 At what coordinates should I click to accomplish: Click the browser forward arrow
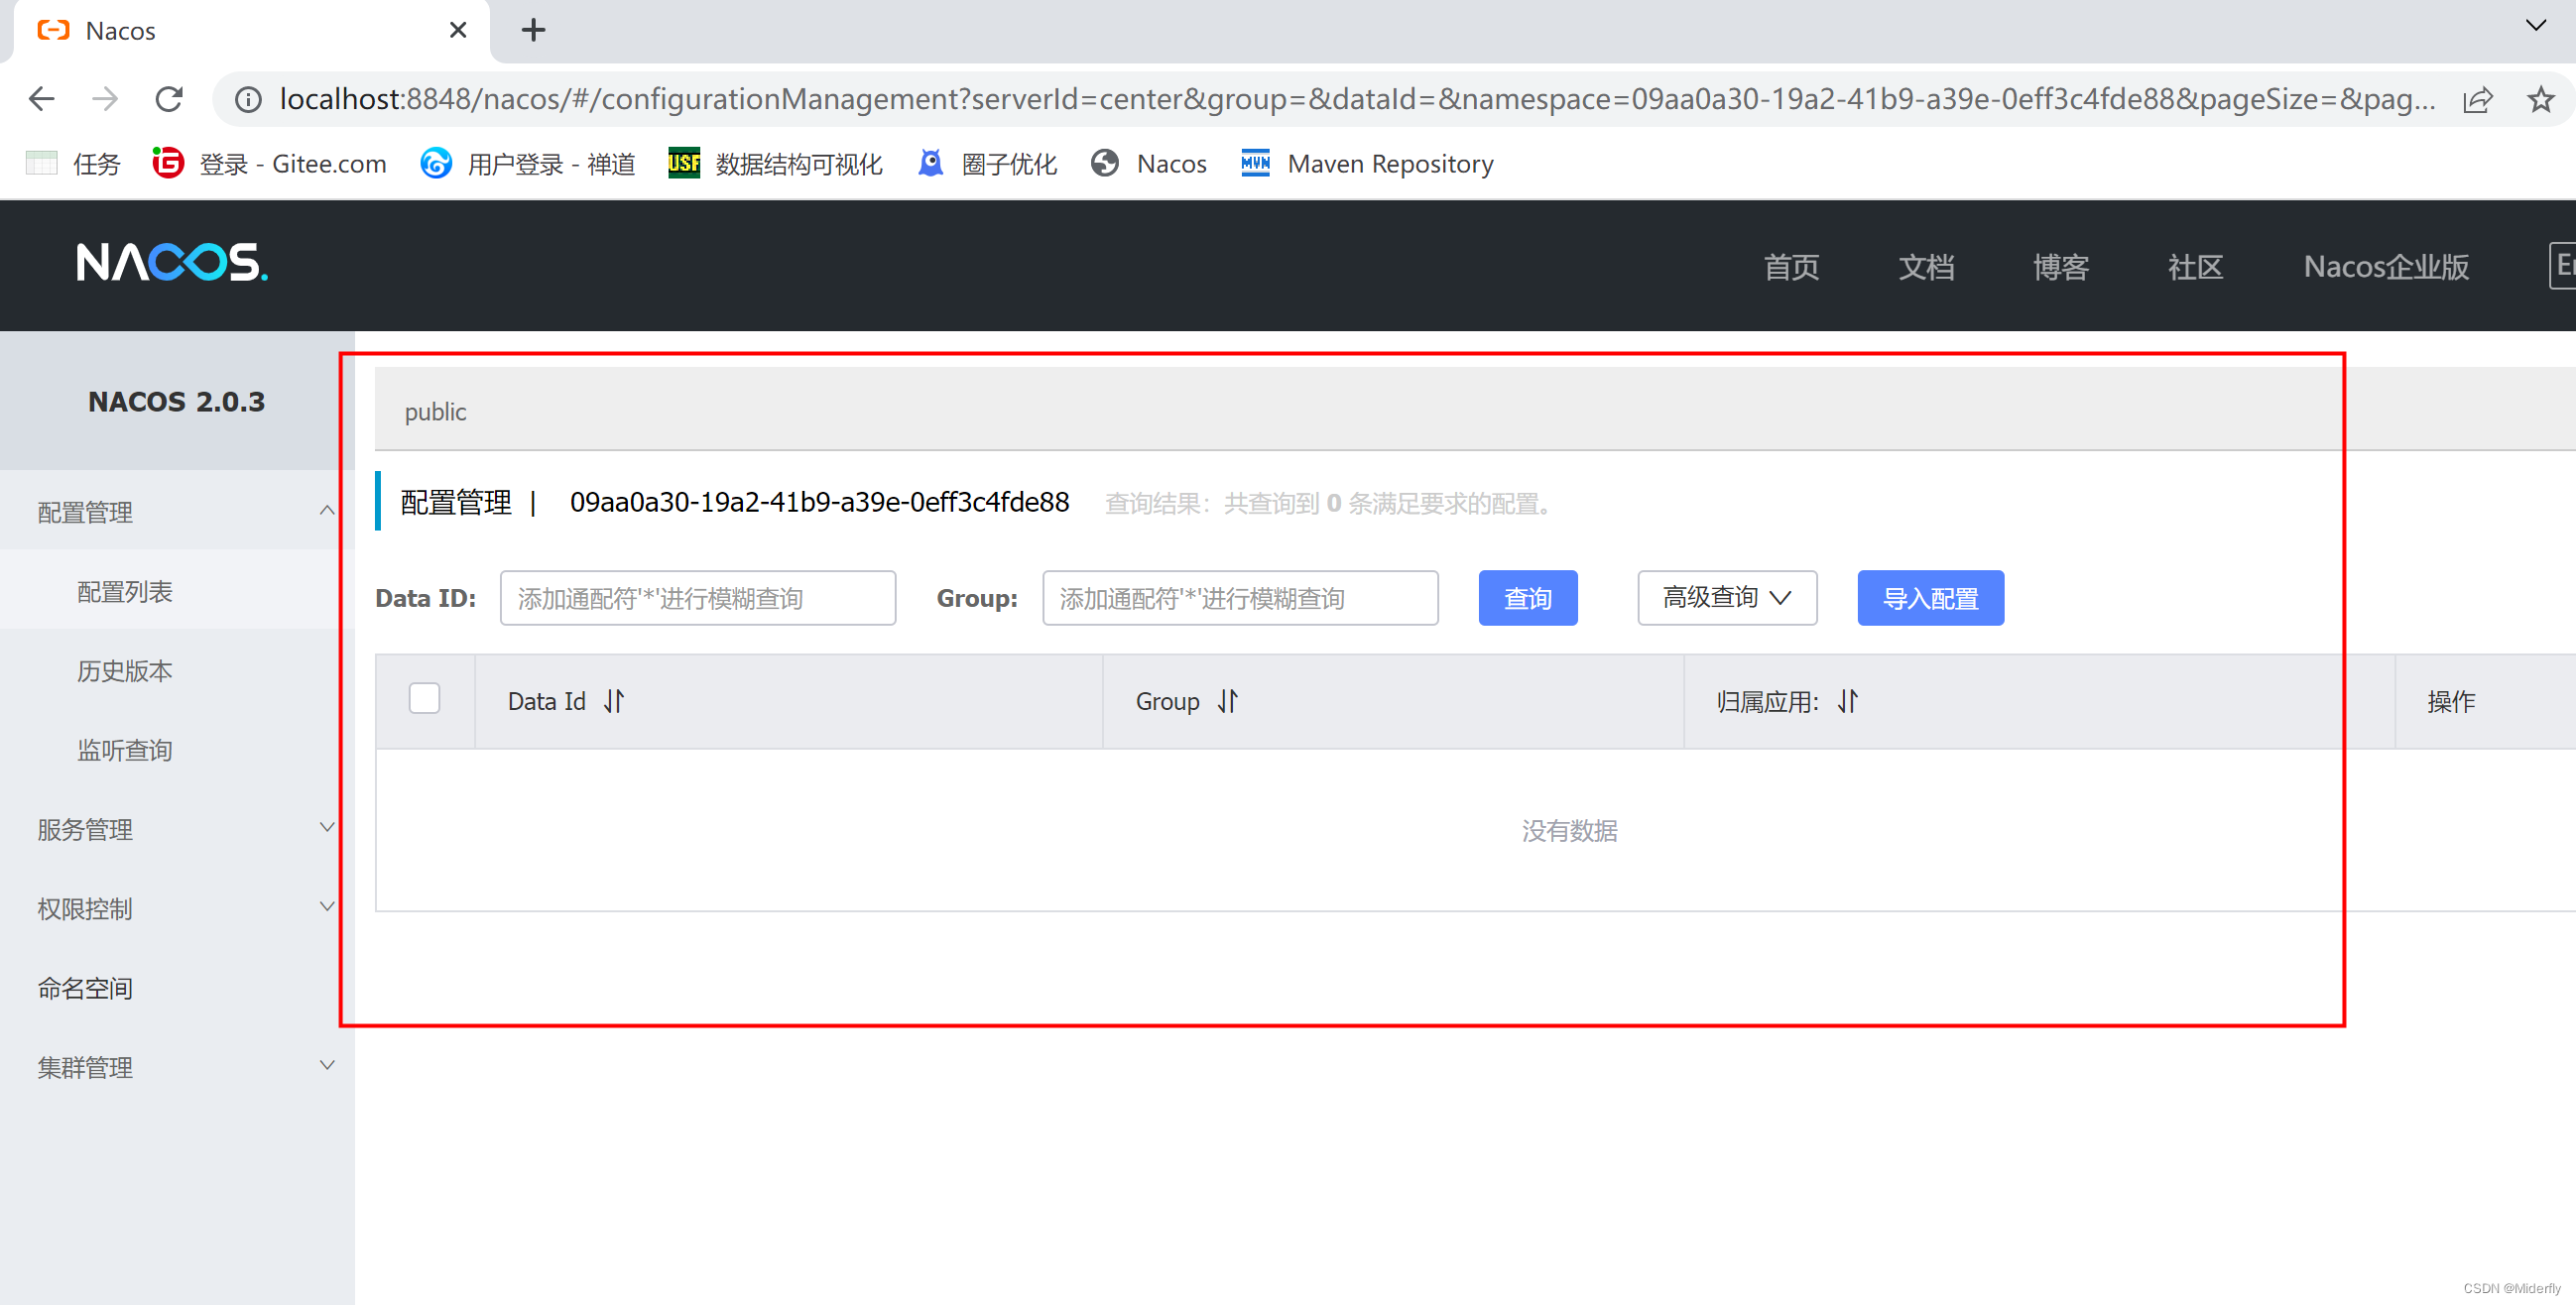[x=105, y=99]
